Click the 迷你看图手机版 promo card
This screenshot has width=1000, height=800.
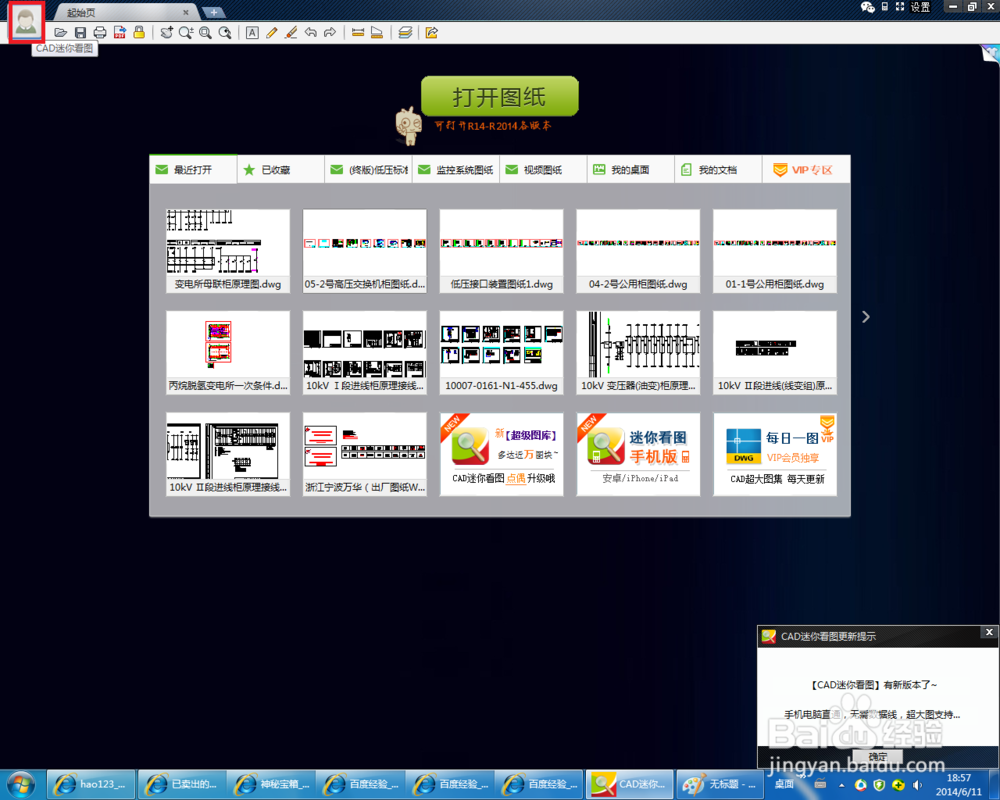[638, 454]
